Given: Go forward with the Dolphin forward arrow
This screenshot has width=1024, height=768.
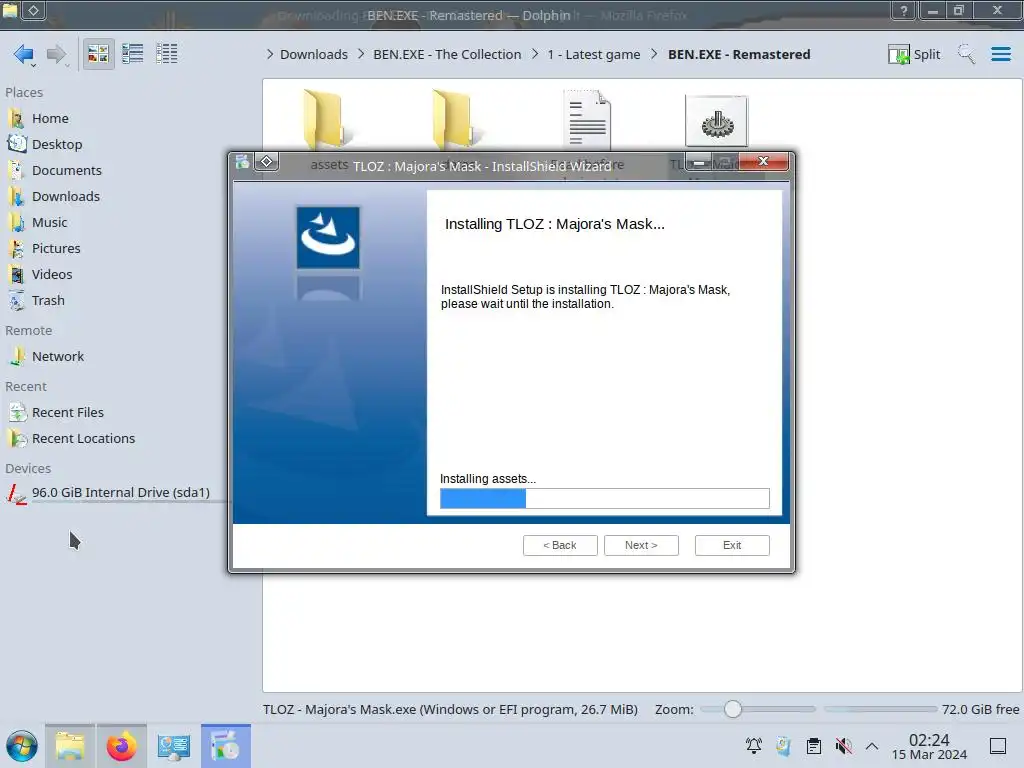Looking at the screenshot, I should coord(56,54).
